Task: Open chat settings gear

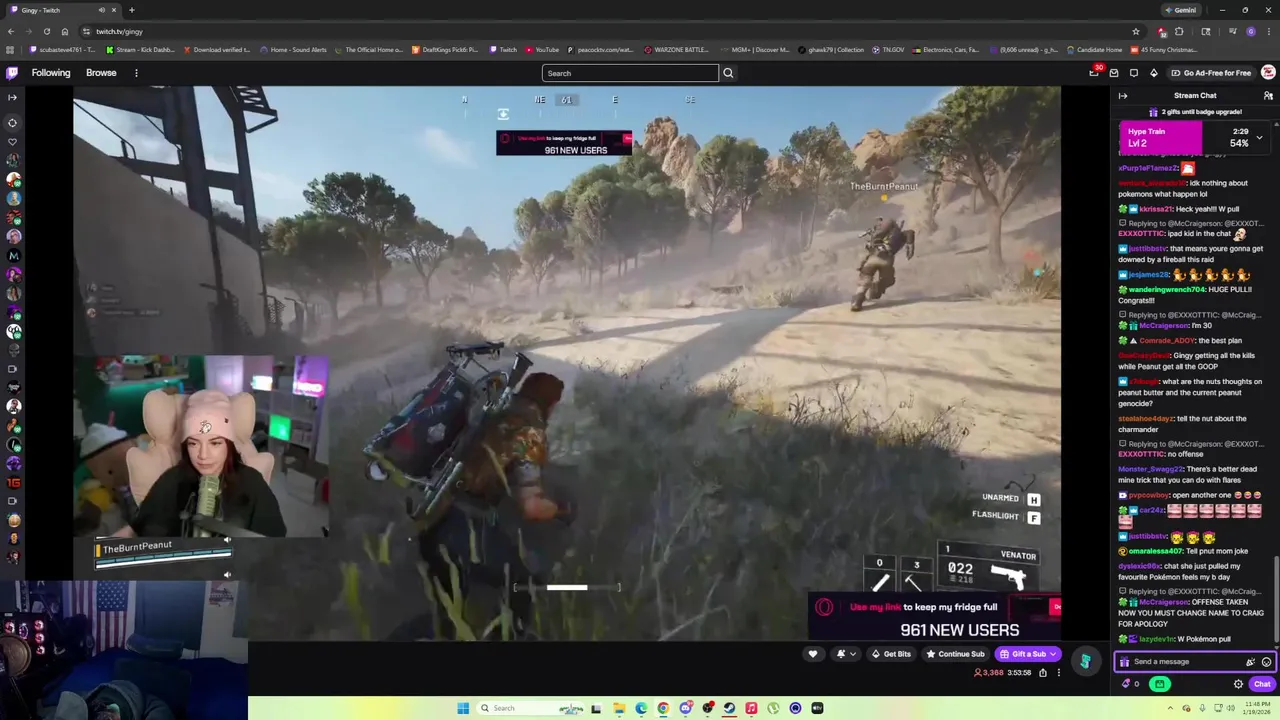Action: pos(1238,684)
